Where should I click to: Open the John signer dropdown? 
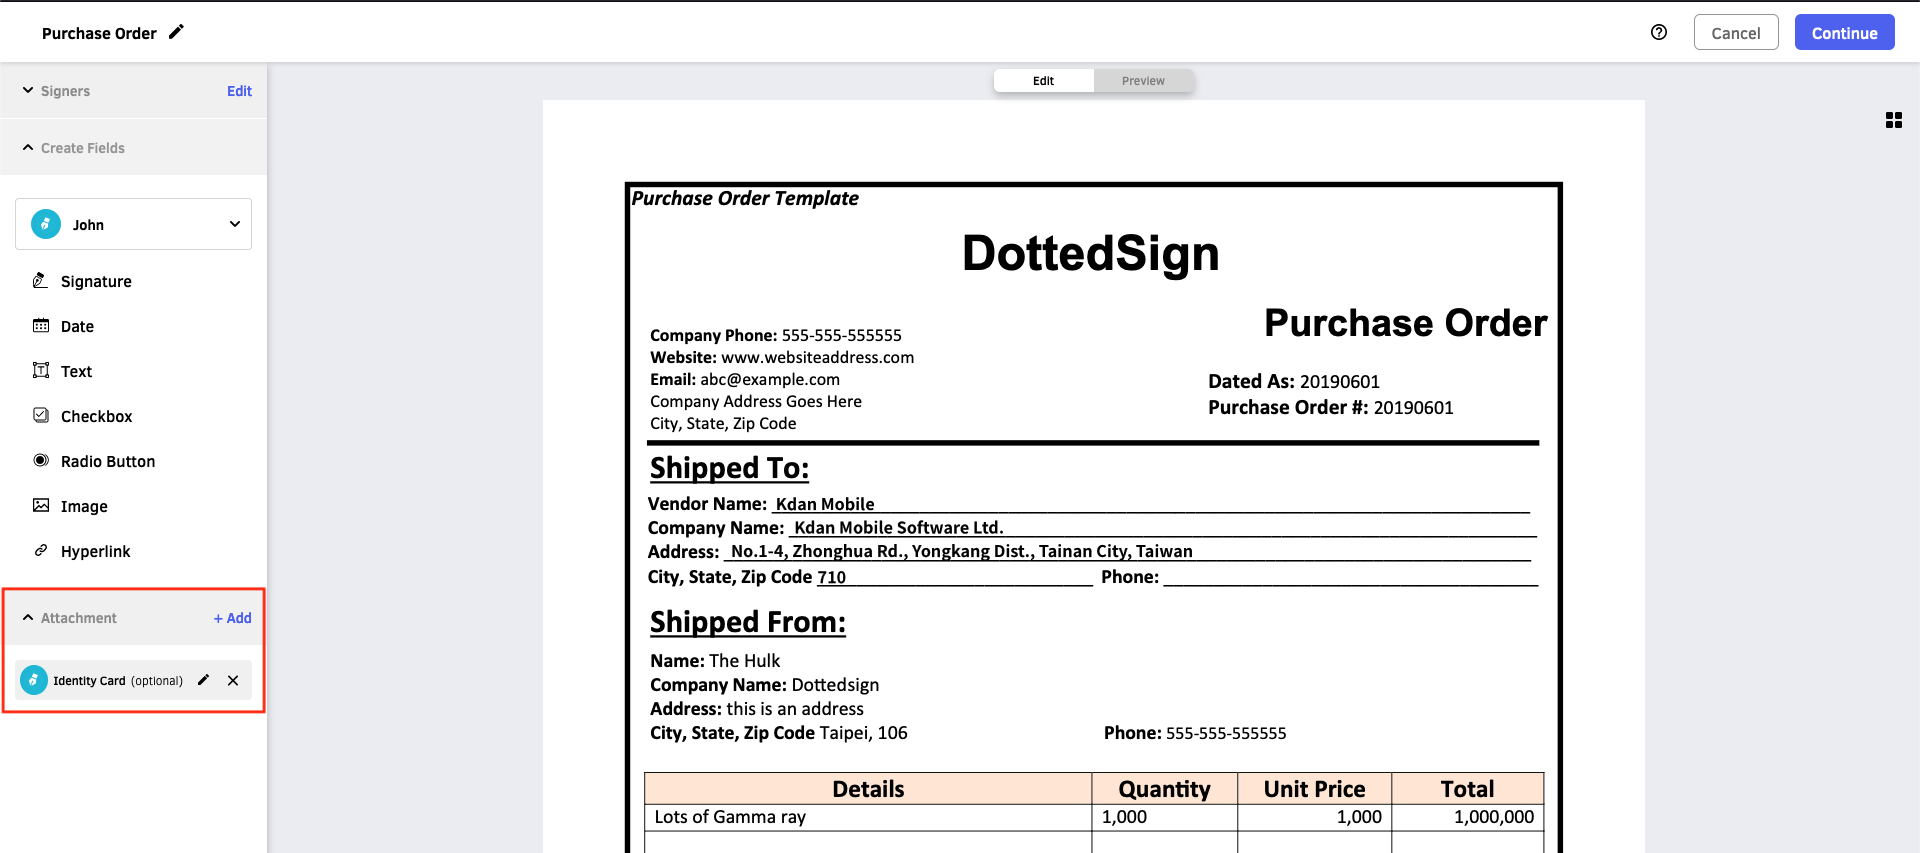pyautogui.click(x=133, y=224)
